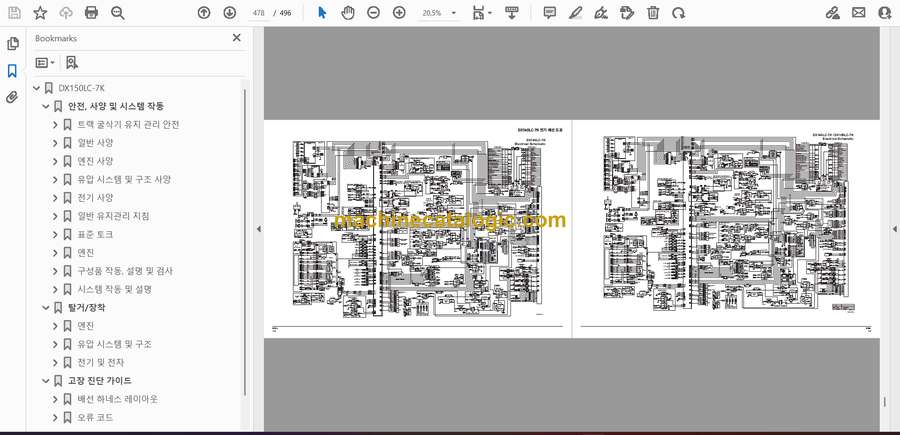Close the Bookmarks panel
Image resolution: width=900 pixels, height=435 pixels.
point(236,38)
